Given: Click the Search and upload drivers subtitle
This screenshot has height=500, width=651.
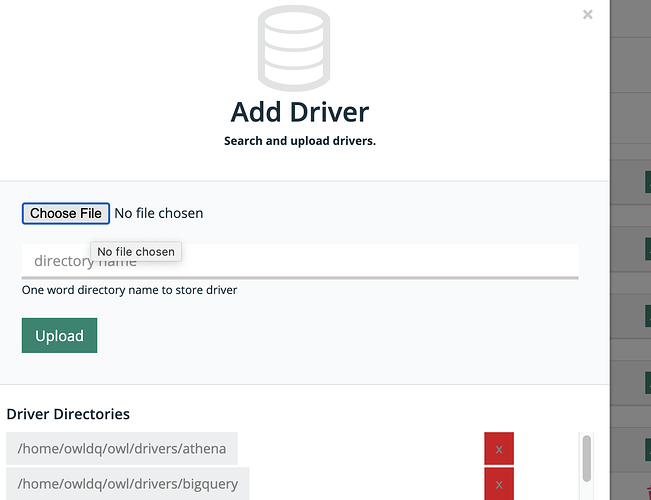Looking at the screenshot, I should tap(300, 141).
